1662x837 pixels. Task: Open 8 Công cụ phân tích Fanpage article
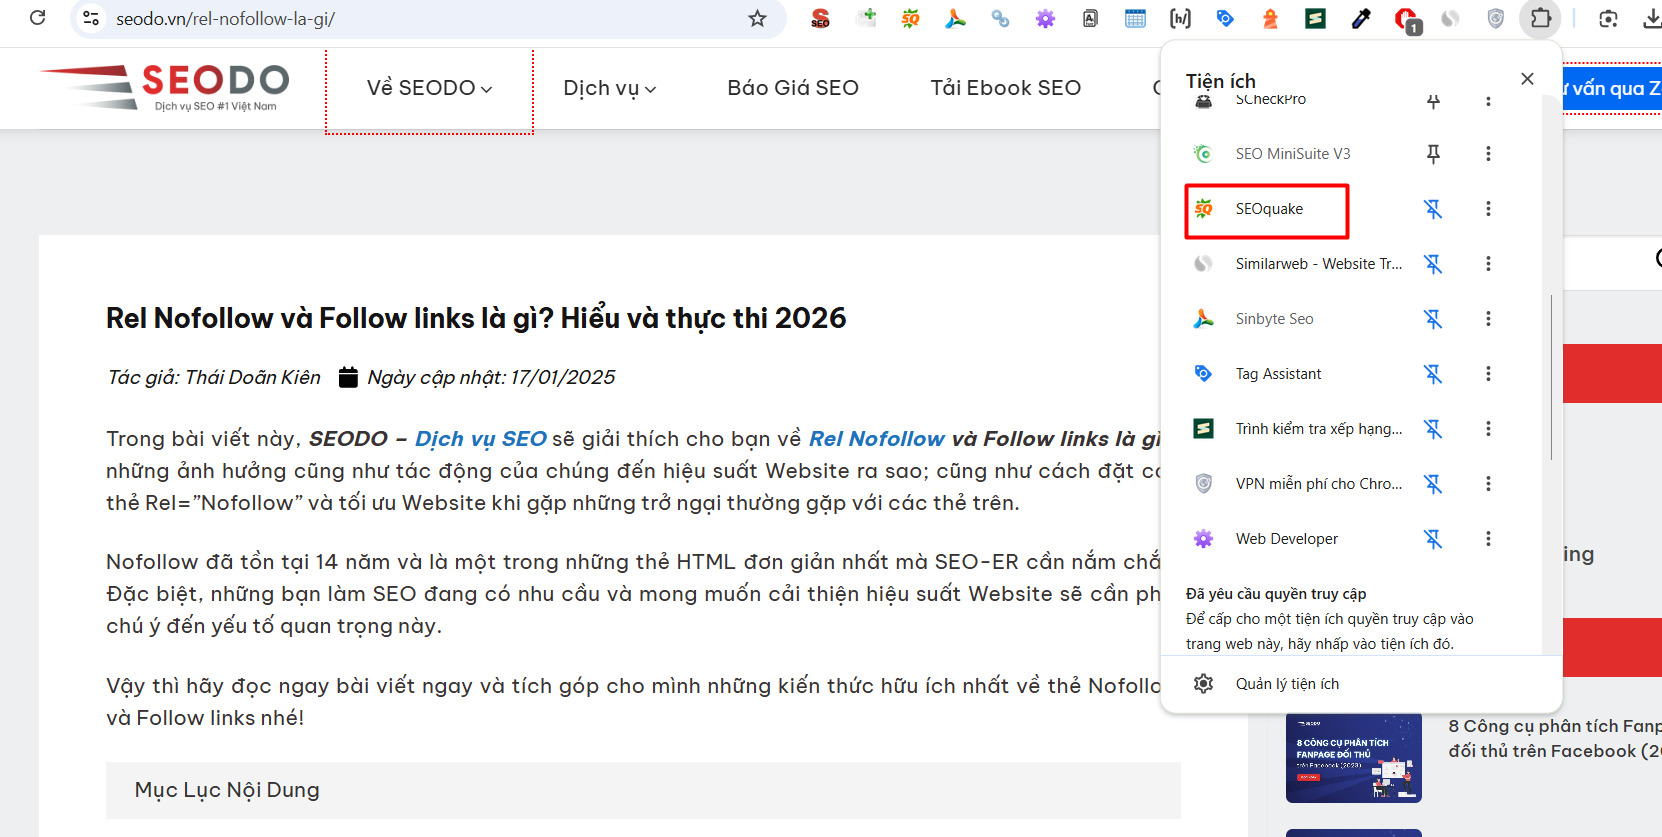(x=1555, y=739)
